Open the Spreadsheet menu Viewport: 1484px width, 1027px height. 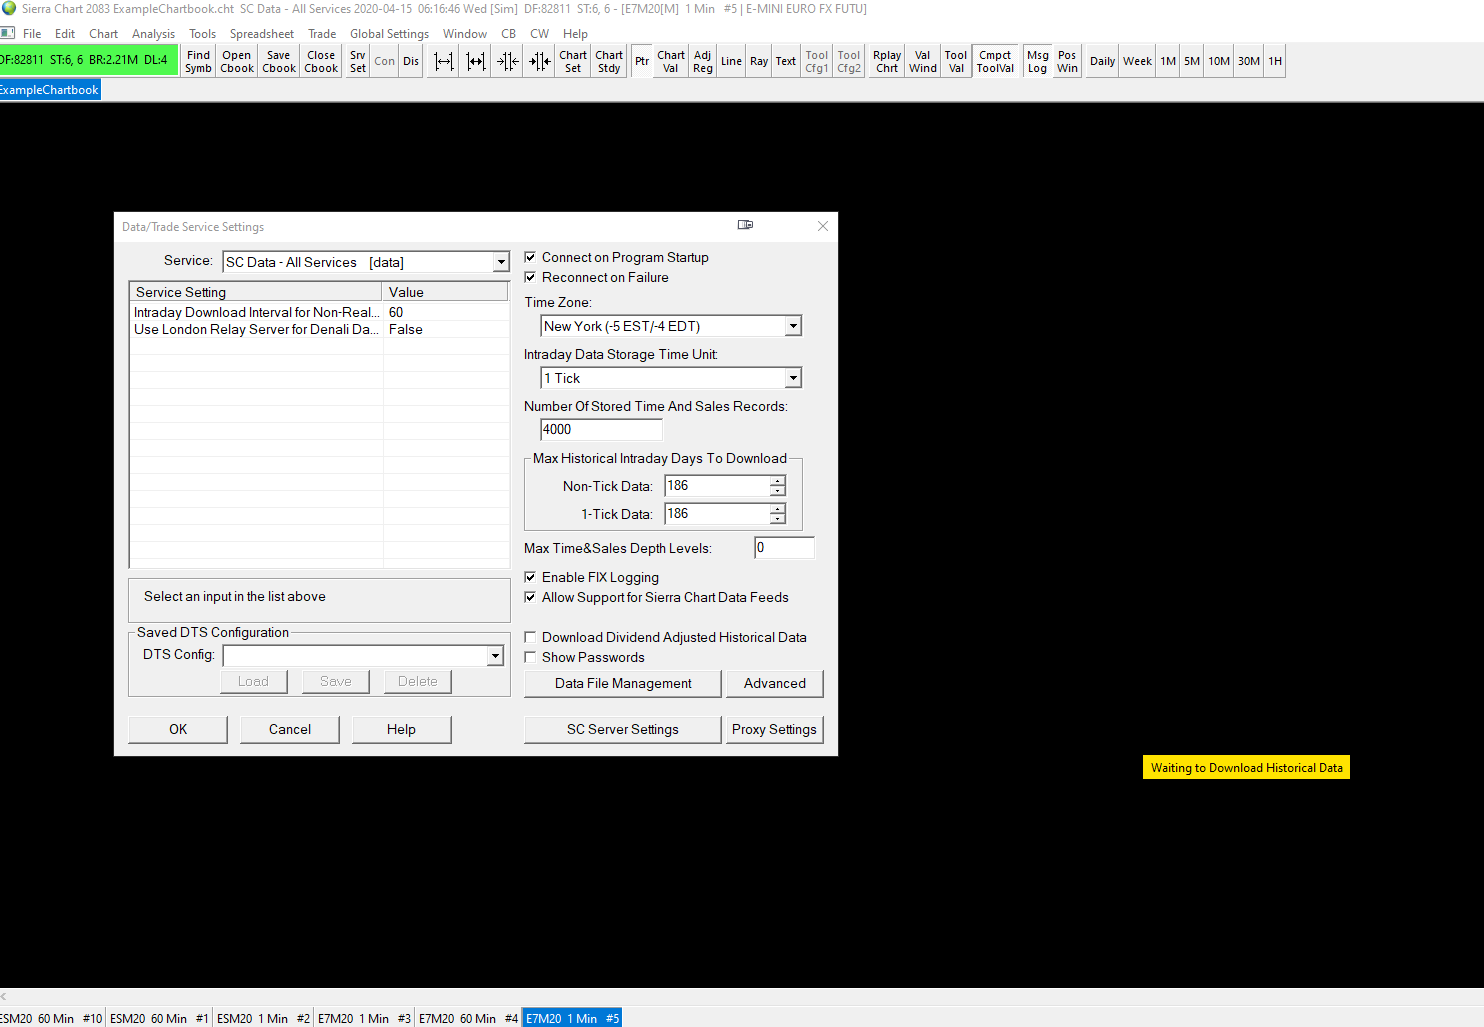tap(262, 34)
